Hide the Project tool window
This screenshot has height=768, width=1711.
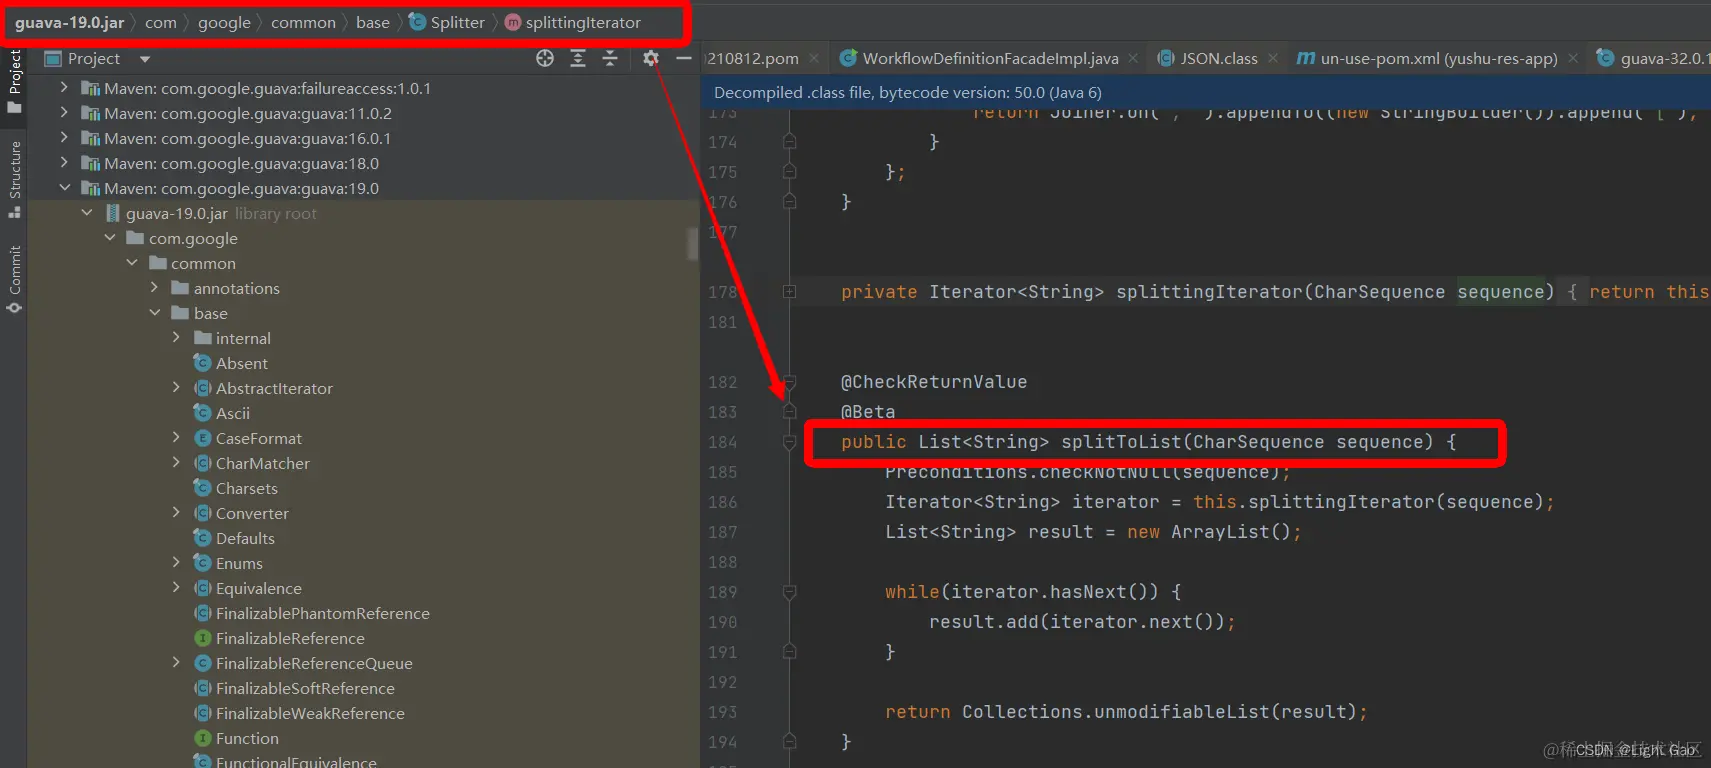click(x=684, y=59)
